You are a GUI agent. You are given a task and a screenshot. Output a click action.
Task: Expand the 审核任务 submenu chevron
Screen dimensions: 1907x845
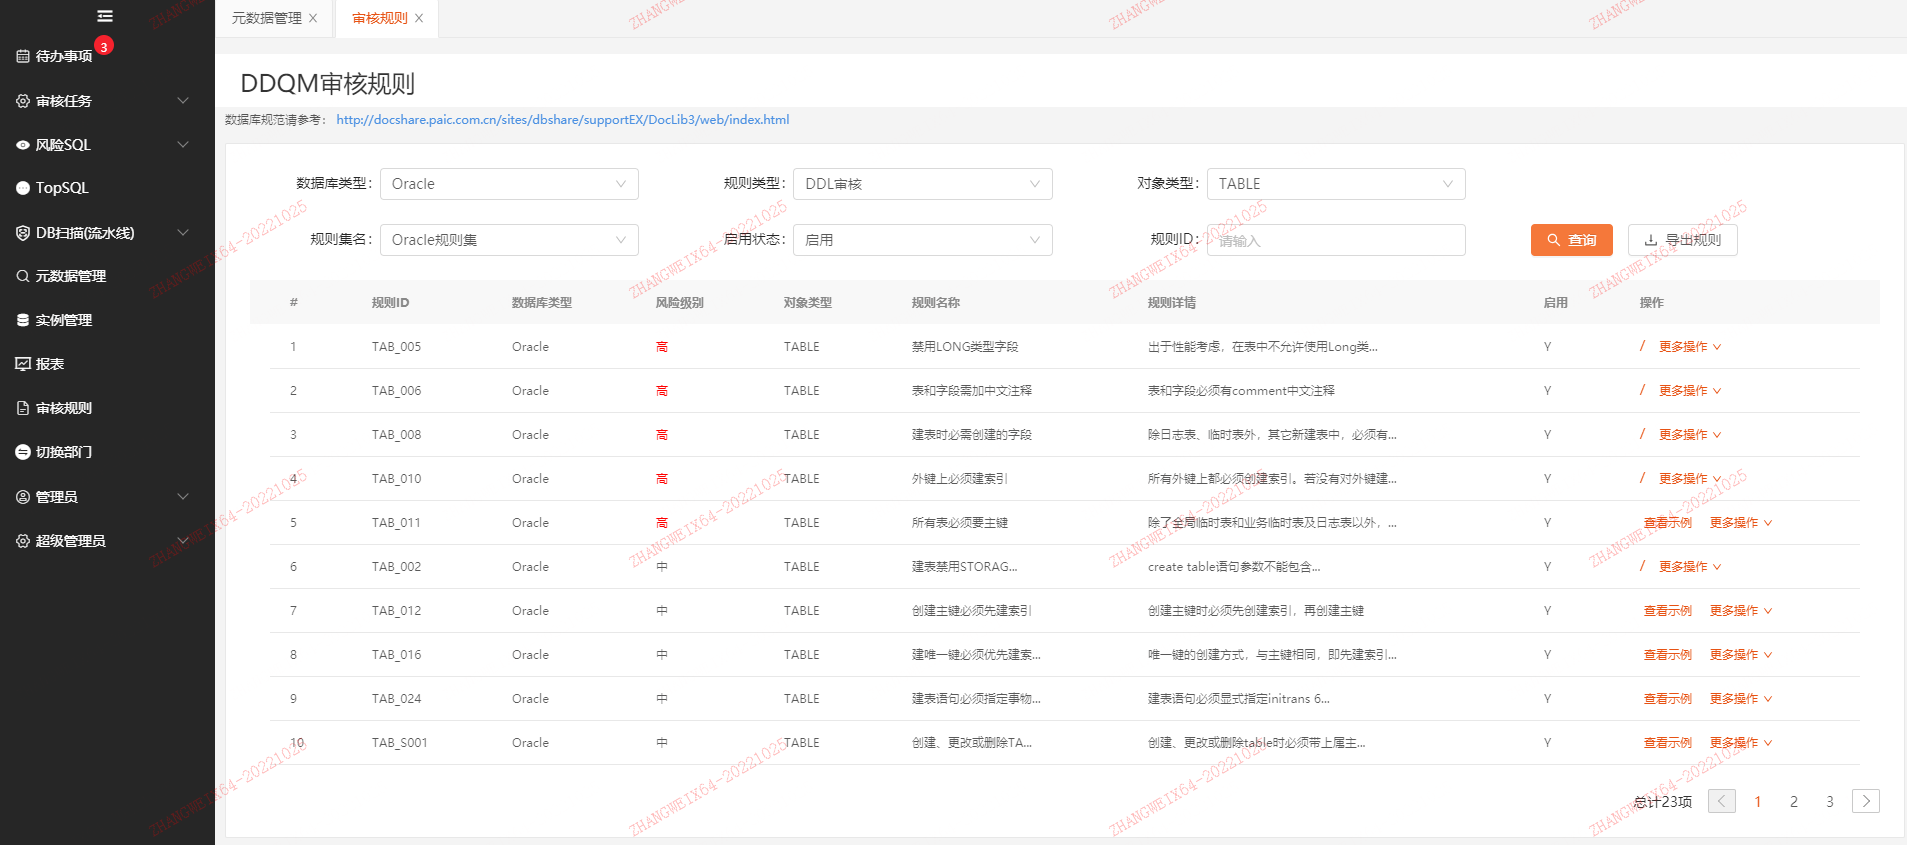(183, 101)
